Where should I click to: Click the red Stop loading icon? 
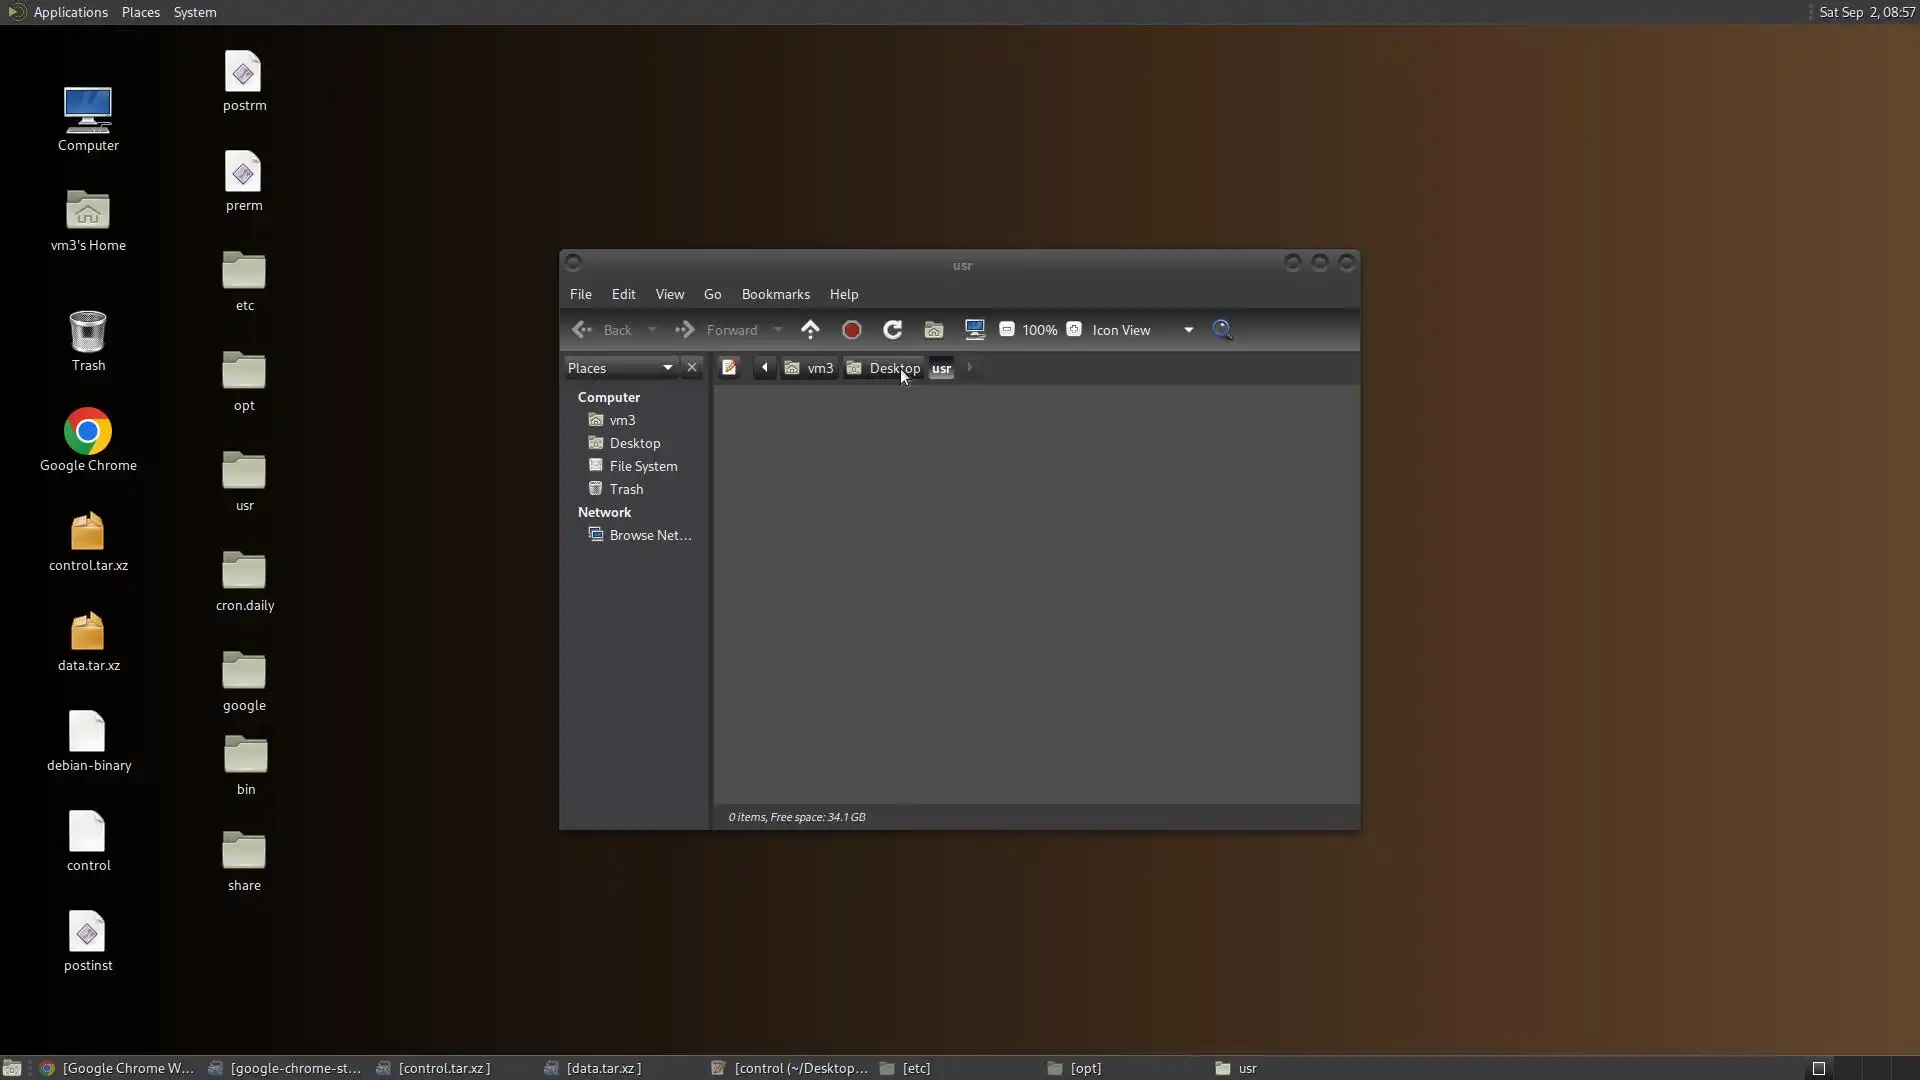pyautogui.click(x=852, y=329)
